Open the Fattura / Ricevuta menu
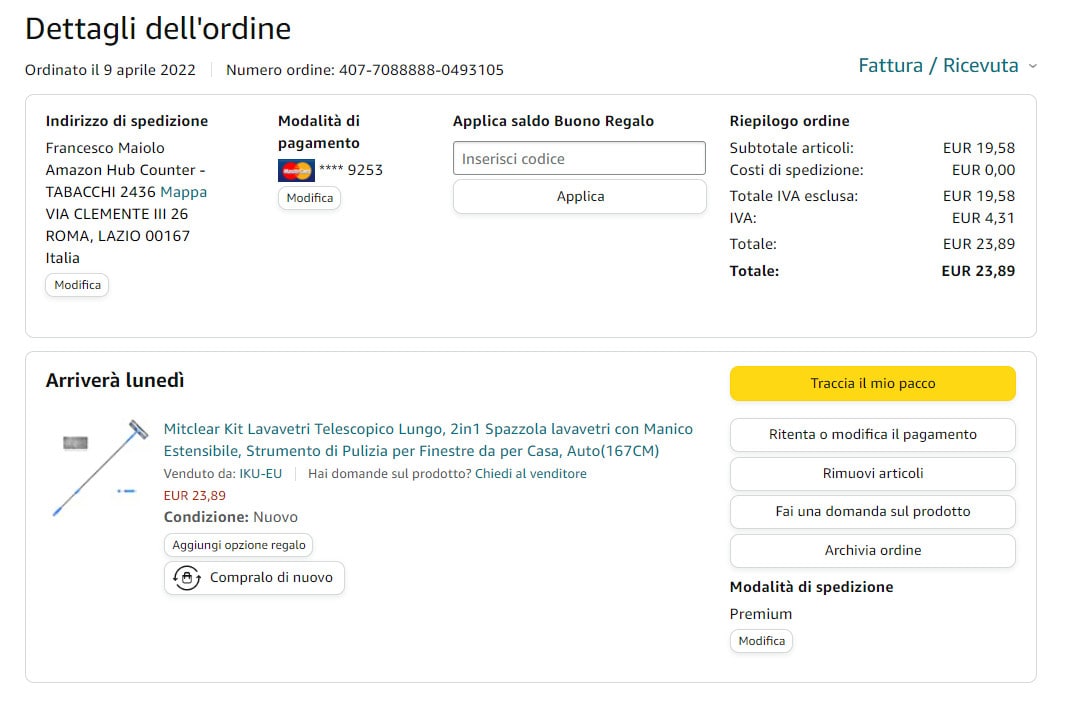 (x=938, y=66)
